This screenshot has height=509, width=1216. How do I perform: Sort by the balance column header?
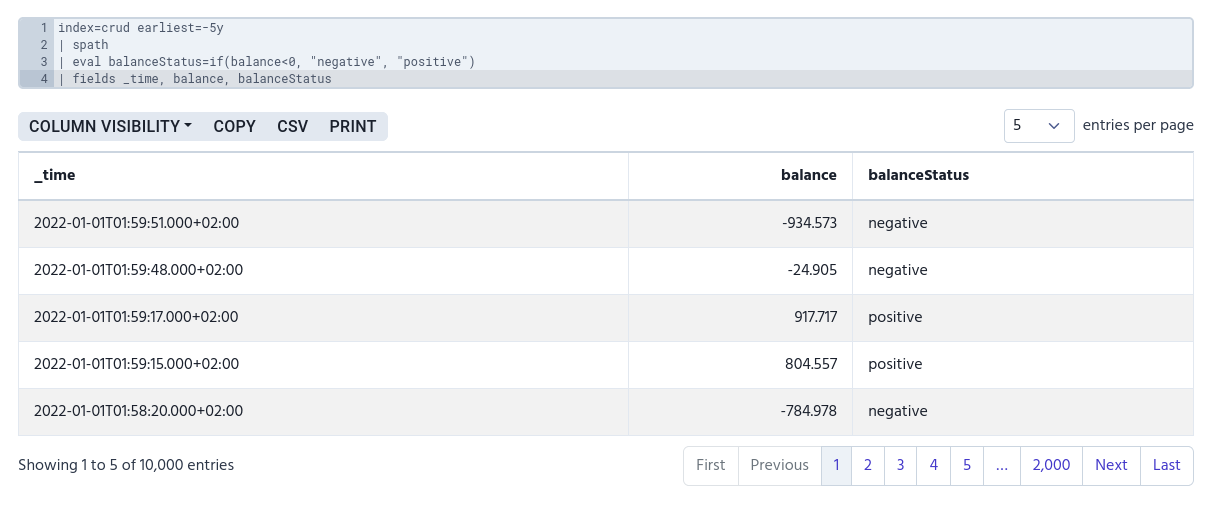(x=740, y=175)
